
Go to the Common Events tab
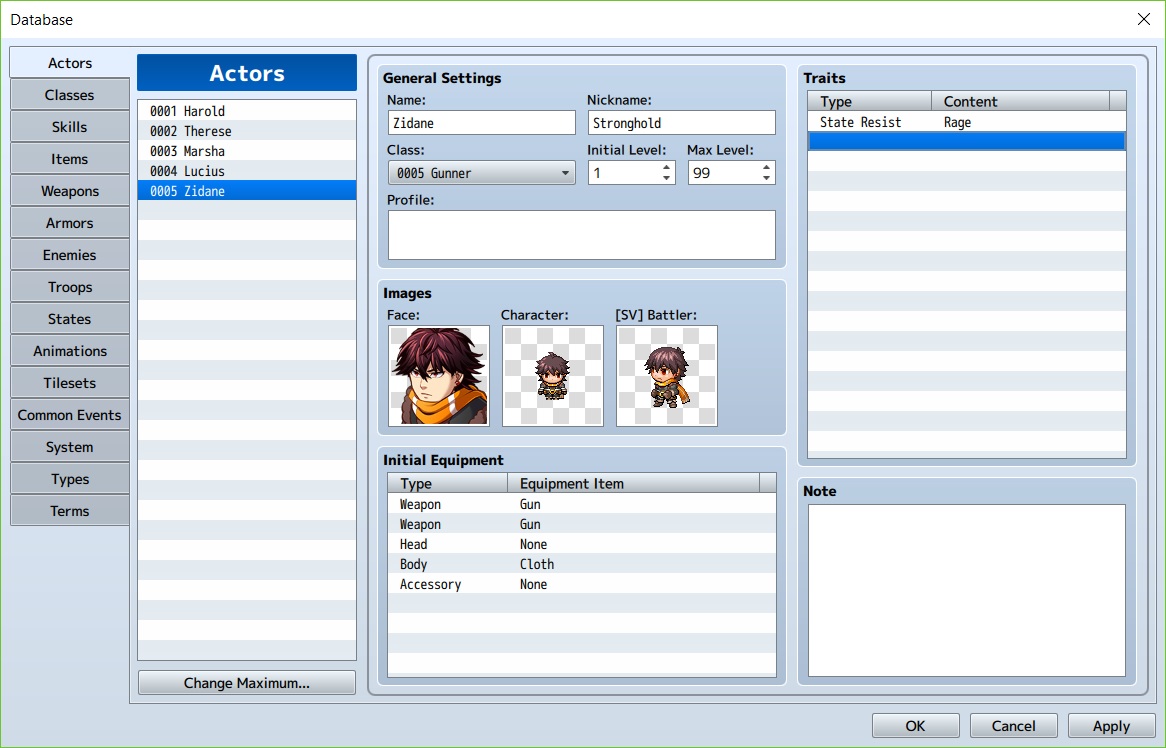click(70, 415)
